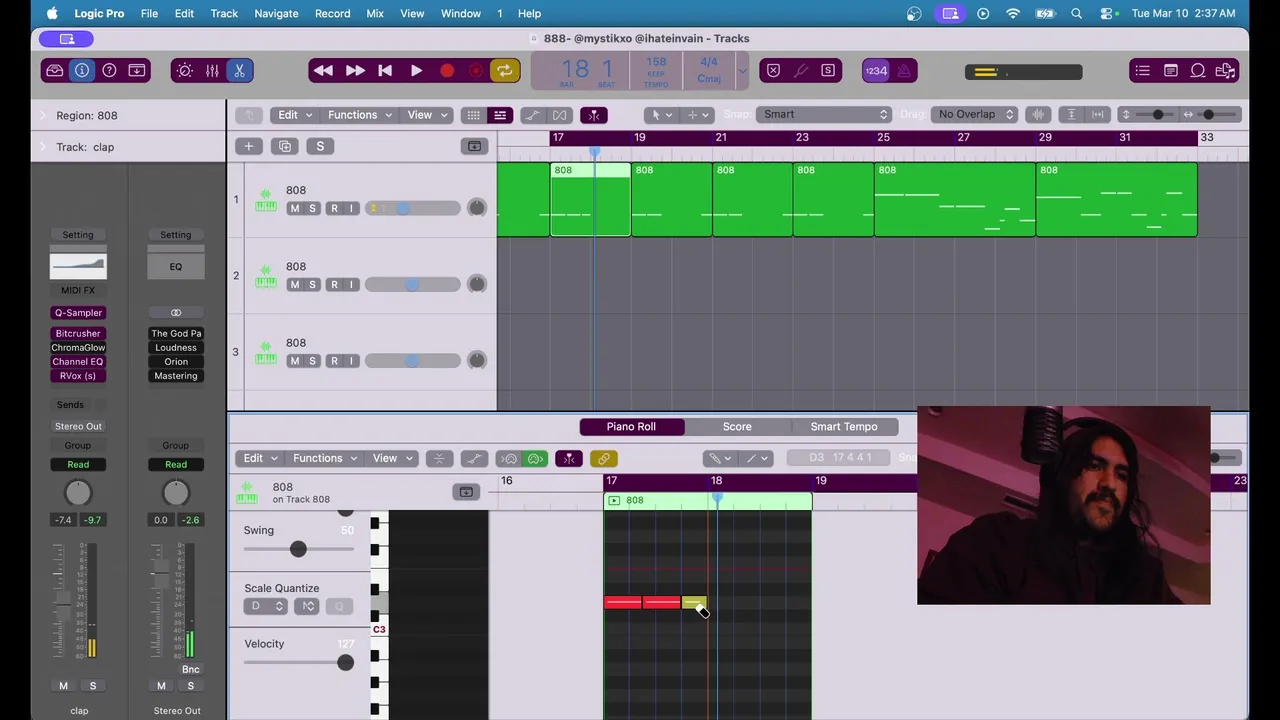Click the Duplicate Track icon
Image resolution: width=1280 pixels, height=720 pixels.
click(285, 147)
